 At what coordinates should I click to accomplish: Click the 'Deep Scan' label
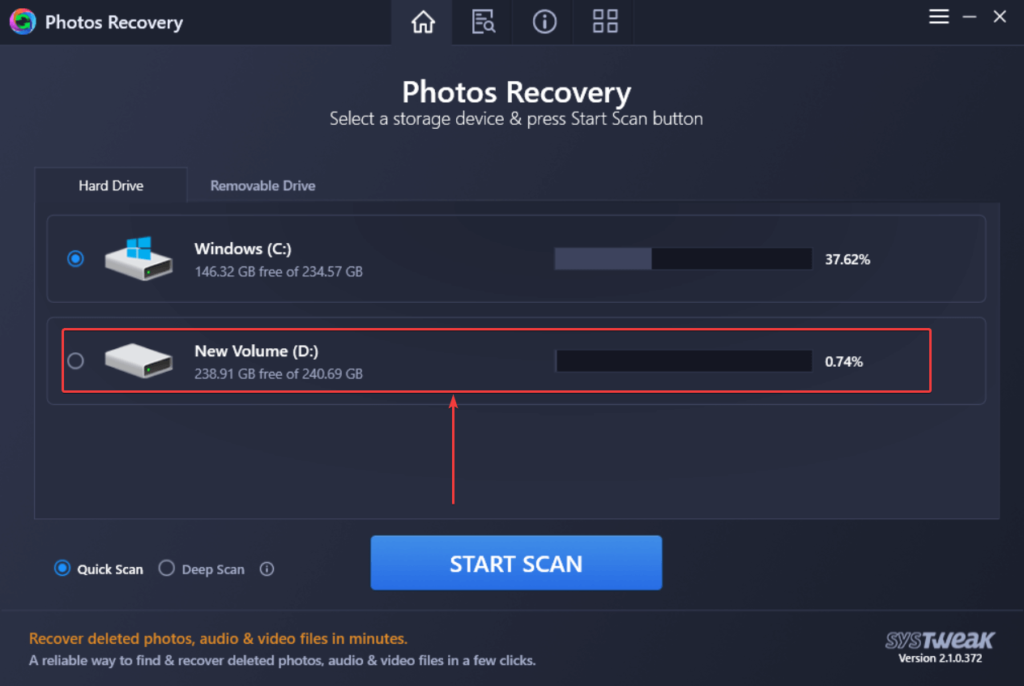(213, 569)
